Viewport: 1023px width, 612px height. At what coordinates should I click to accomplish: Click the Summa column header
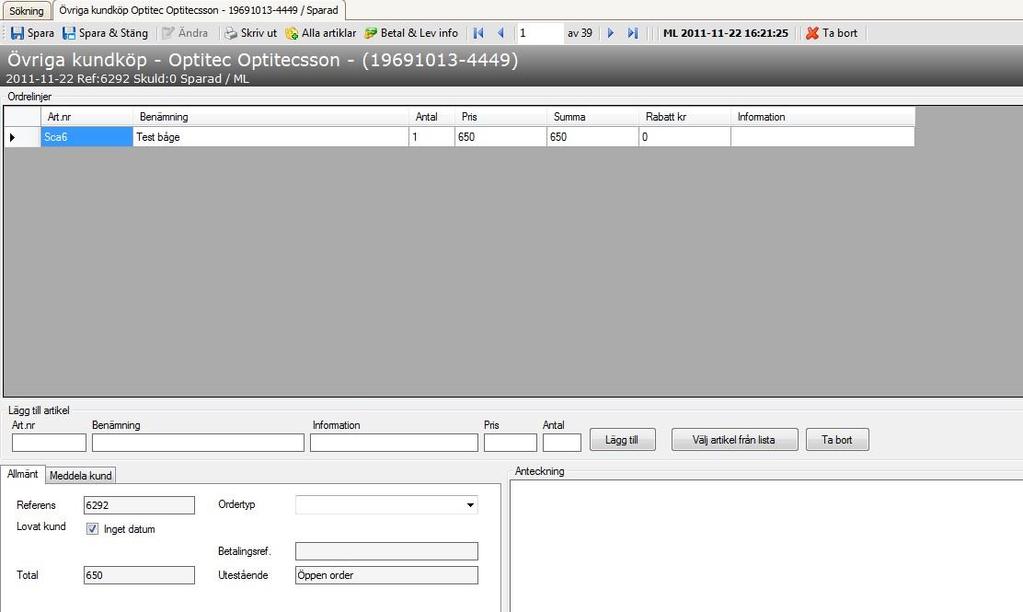(x=592, y=117)
